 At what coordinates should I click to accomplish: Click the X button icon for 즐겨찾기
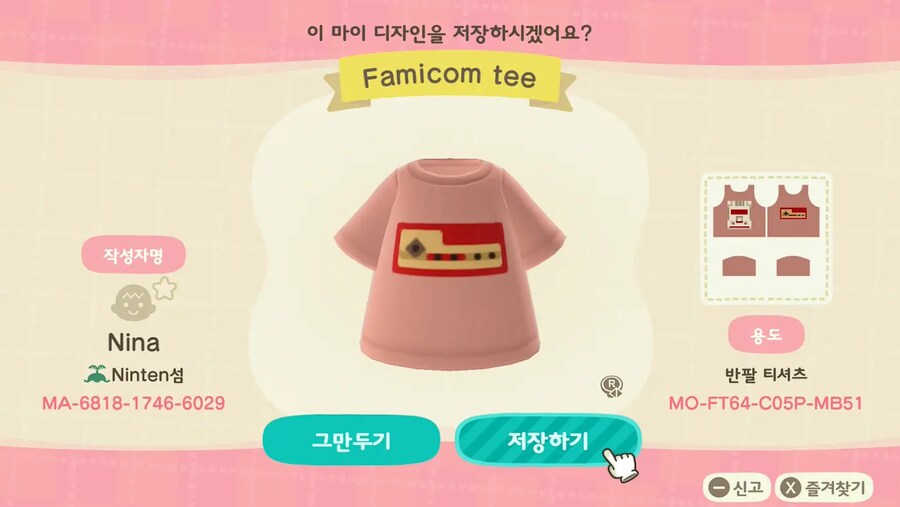tap(791, 488)
